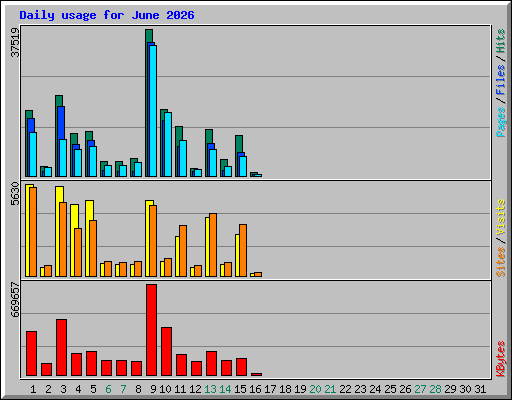Click the red KBytes bar for day 13
The height and width of the screenshot is (400, 512).
[211, 363]
